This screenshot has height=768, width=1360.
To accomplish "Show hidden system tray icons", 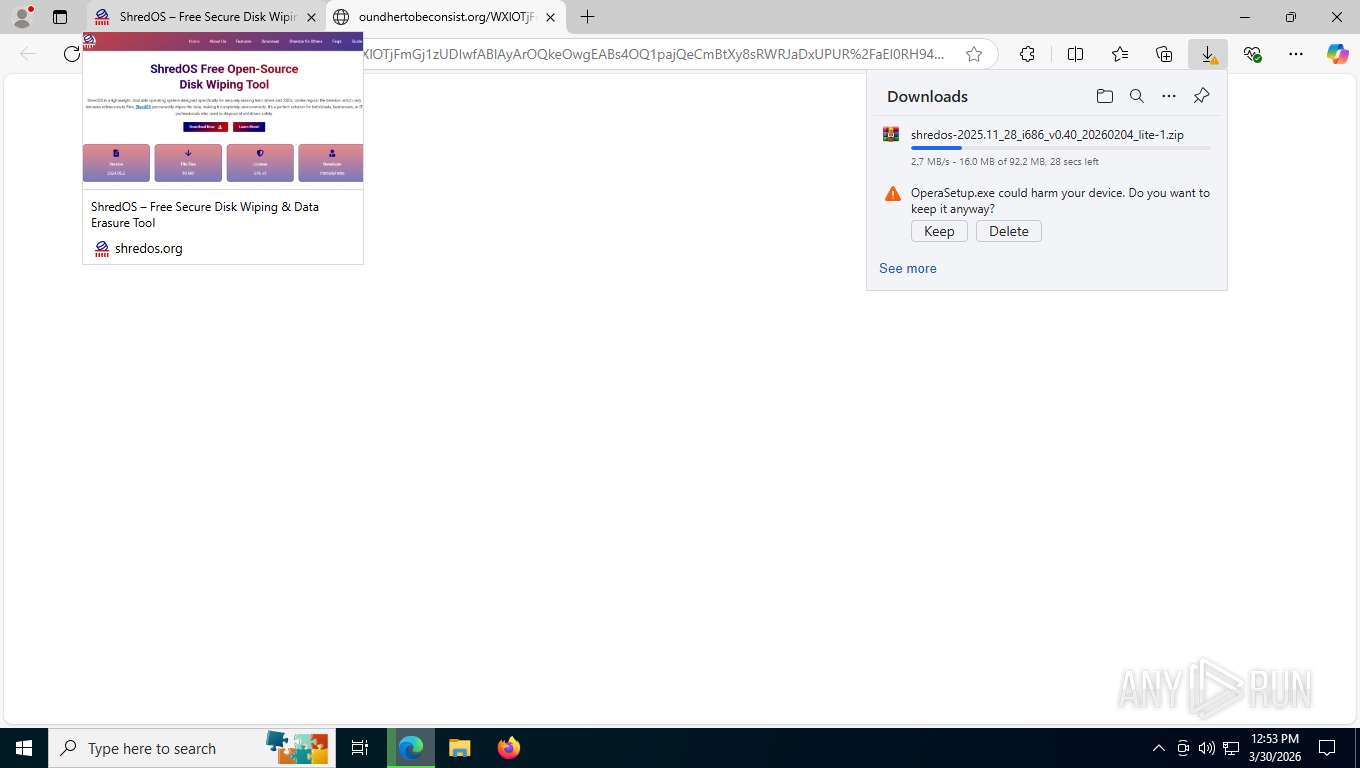I will 1159,748.
